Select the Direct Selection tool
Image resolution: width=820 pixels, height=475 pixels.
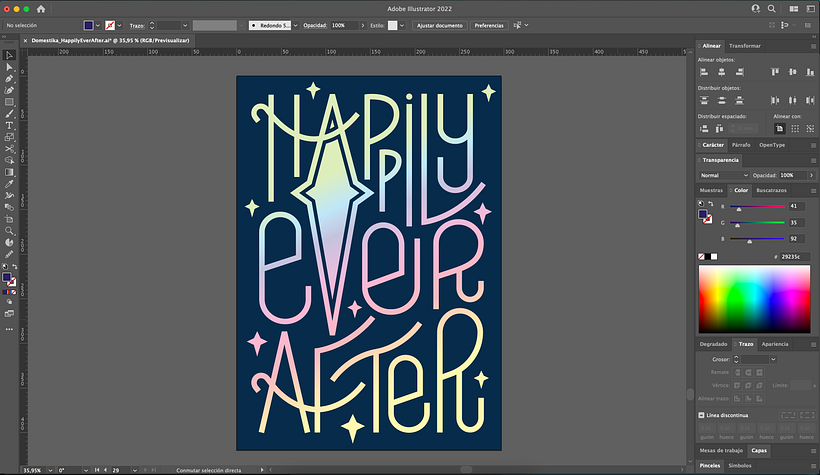coord(9,67)
